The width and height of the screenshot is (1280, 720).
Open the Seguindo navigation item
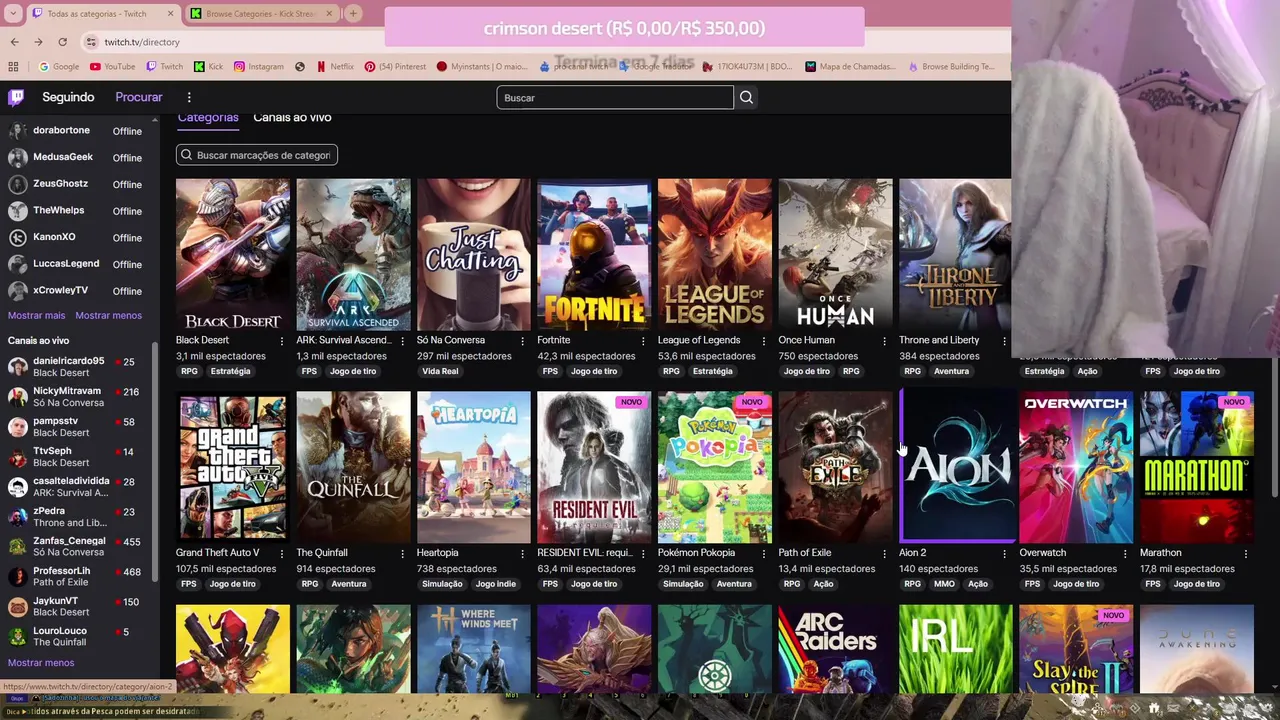pyautogui.click(x=68, y=97)
